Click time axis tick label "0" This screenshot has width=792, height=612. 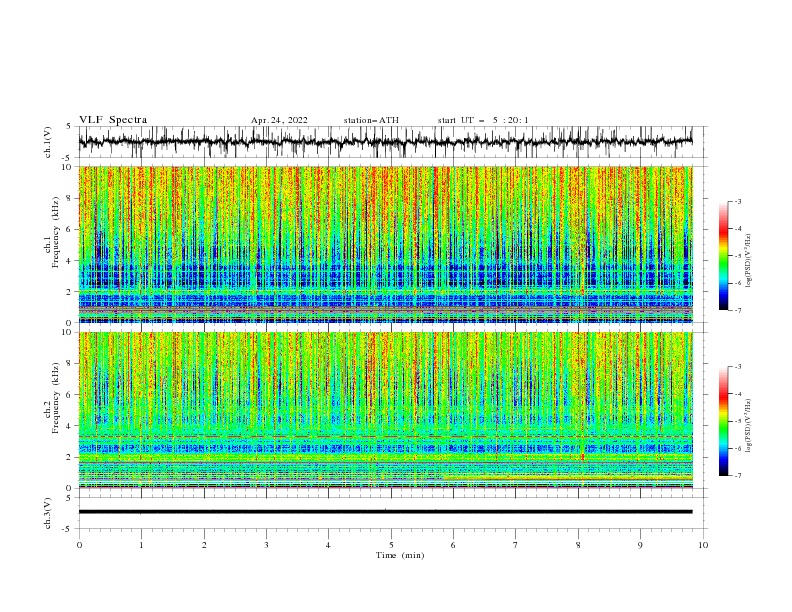click(x=79, y=545)
